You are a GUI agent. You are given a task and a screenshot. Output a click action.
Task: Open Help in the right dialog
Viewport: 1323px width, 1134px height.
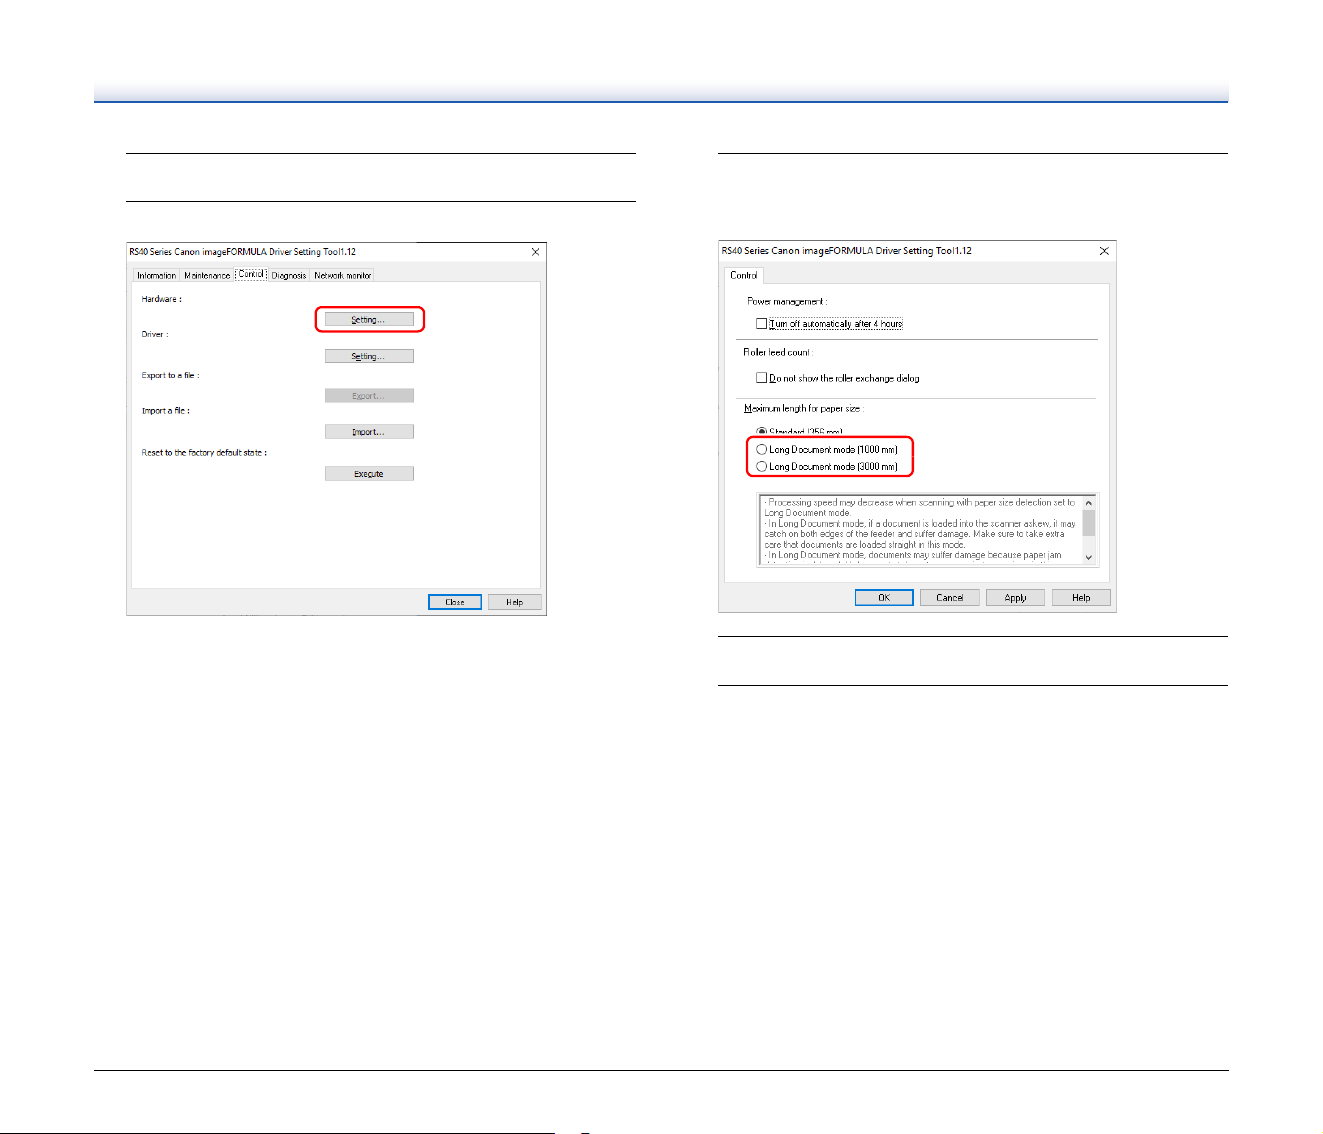pos(1081,598)
